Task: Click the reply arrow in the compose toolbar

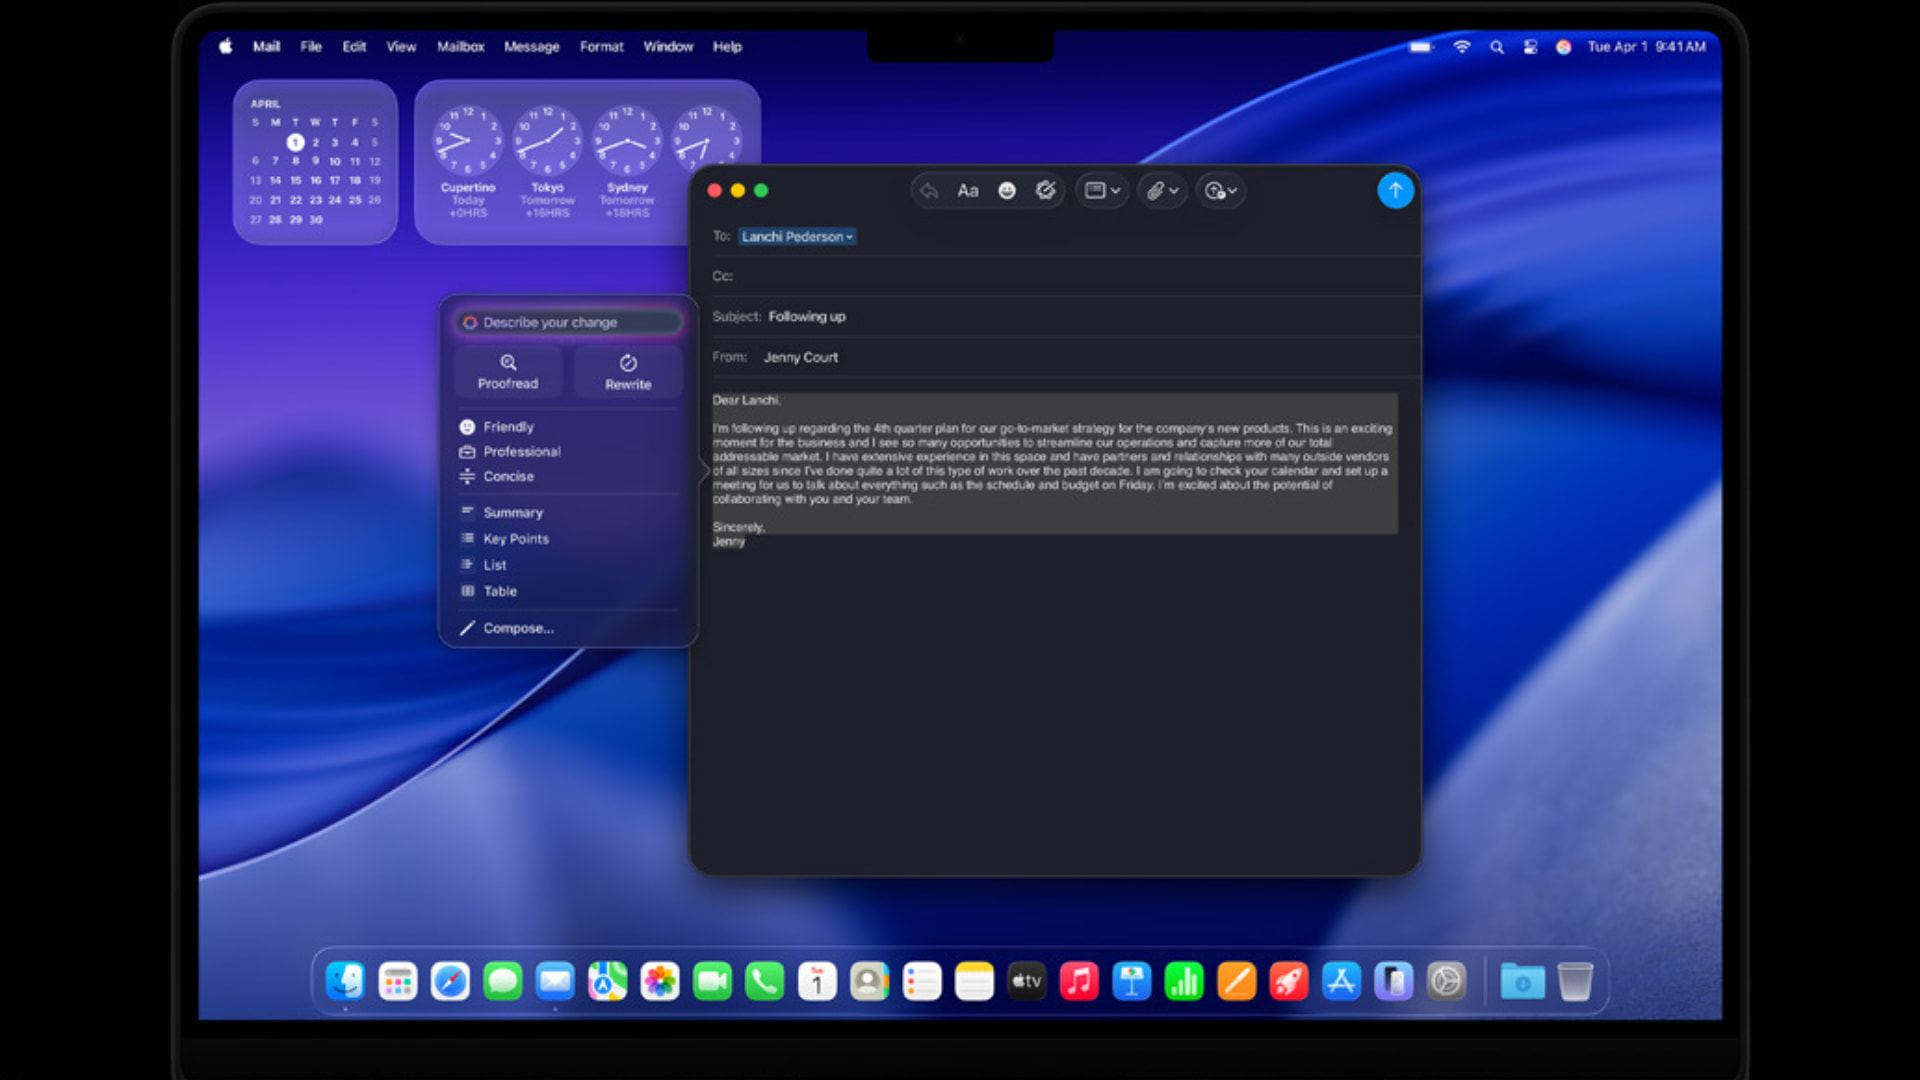Action: (928, 190)
